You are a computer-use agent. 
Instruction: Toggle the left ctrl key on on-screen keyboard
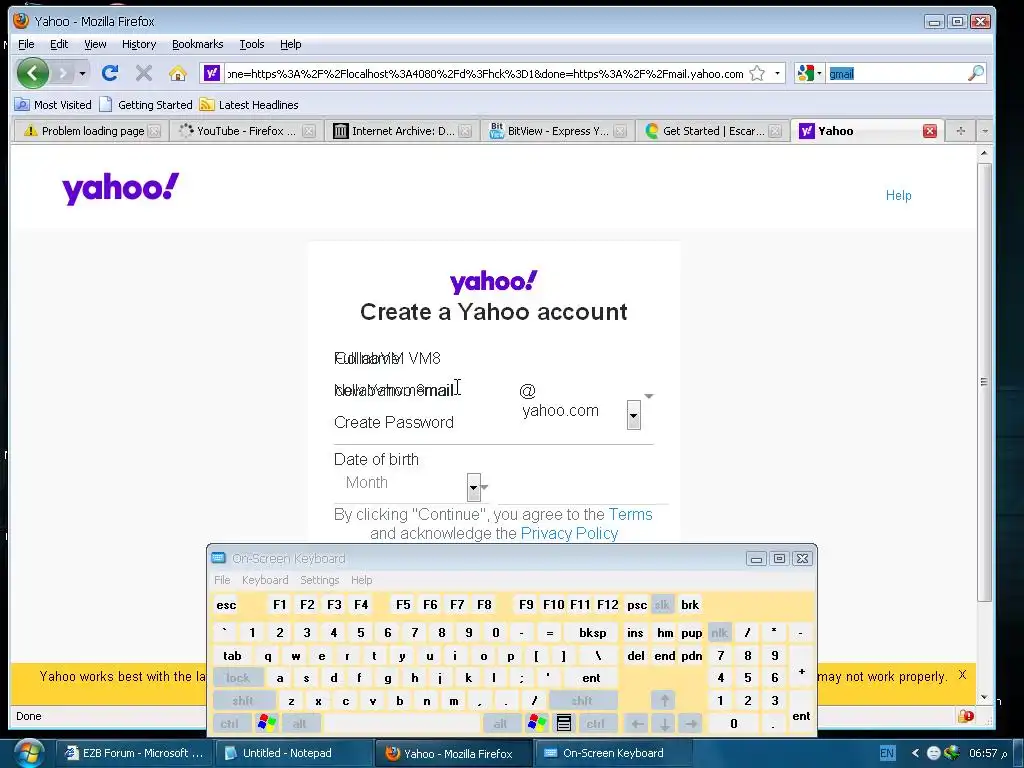(229, 723)
